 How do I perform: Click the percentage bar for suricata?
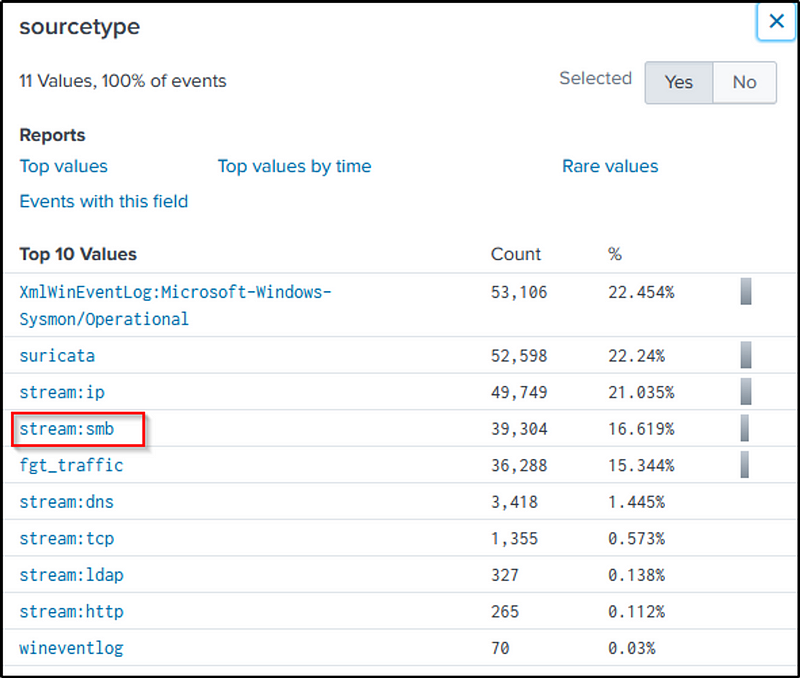pyautogui.click(x=746, y=355)
